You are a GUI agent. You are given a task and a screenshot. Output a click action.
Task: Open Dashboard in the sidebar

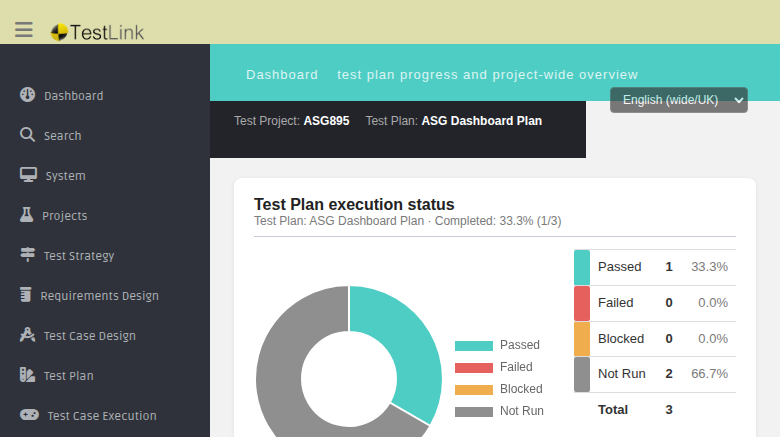click(74, 96)
